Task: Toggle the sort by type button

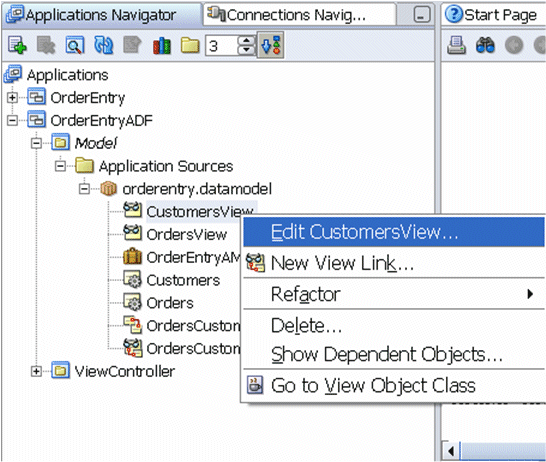Action: (271, 45)
